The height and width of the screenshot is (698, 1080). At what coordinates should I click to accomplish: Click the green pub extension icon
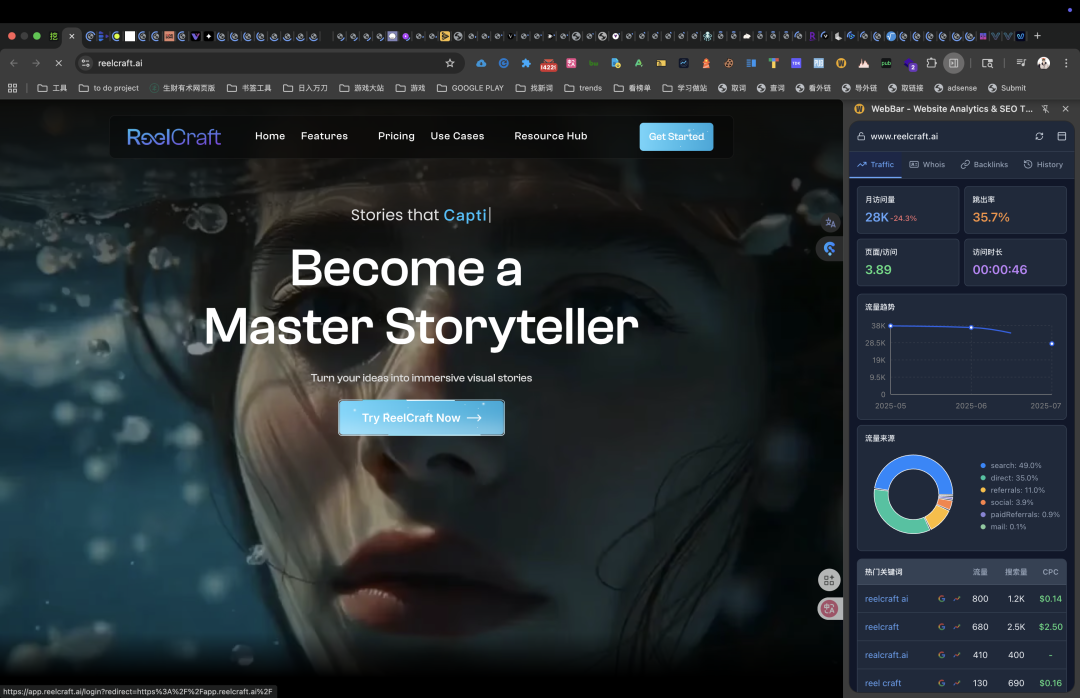click(886, 63)
